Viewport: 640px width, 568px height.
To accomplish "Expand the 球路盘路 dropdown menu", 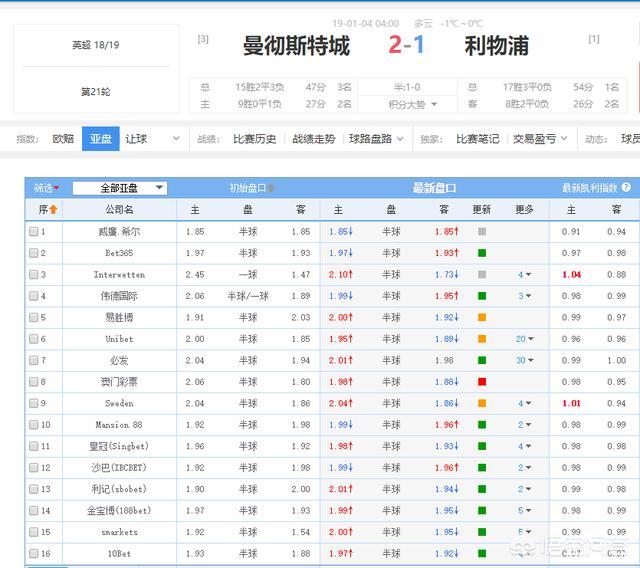I will click(375, 139).
